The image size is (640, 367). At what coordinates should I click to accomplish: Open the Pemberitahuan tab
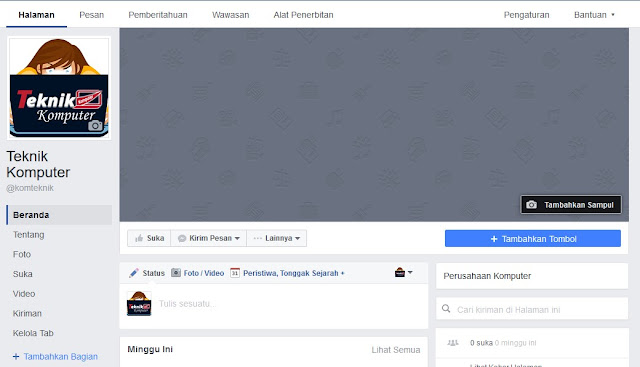tap(158, 15)
